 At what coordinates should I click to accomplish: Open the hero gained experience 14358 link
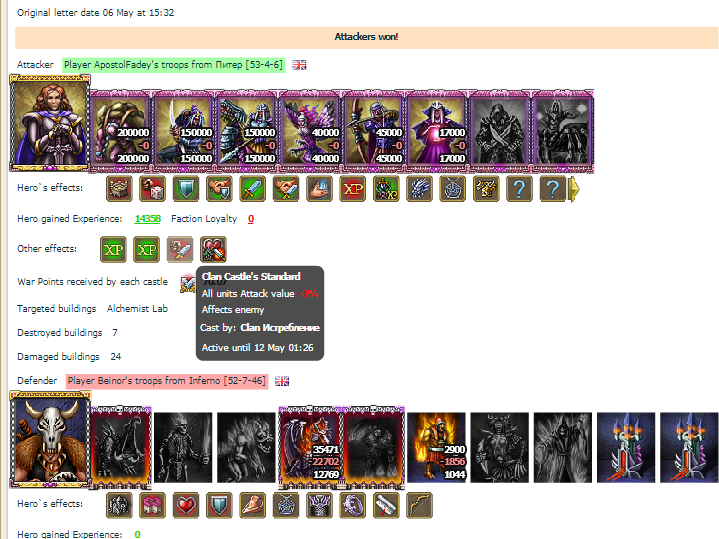click(x=148, y=219)
